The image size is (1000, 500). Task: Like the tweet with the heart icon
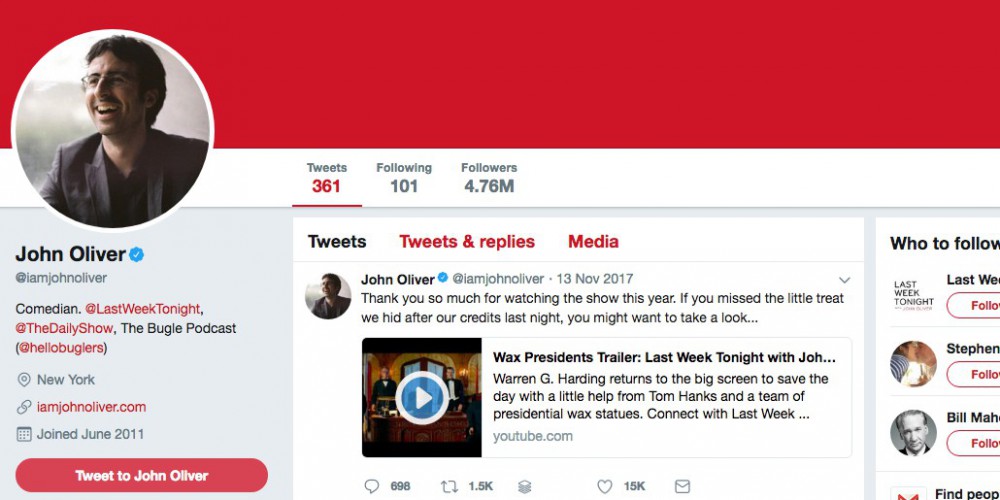604,487
